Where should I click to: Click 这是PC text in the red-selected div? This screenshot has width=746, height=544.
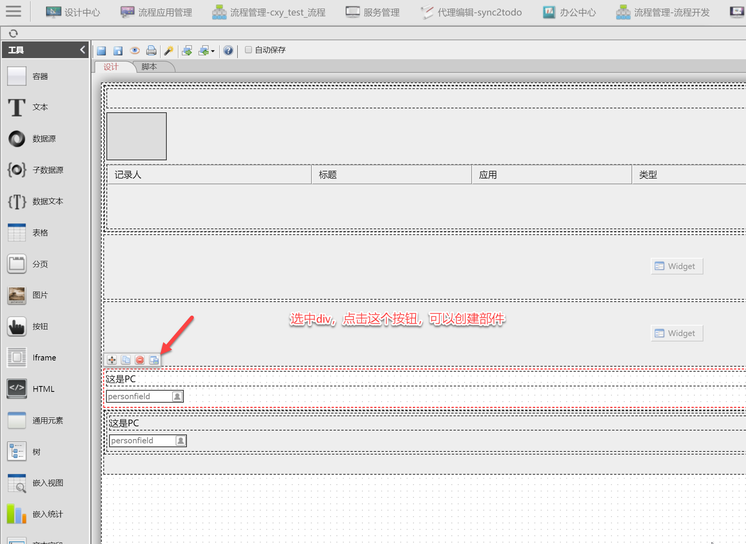point(121,379)
